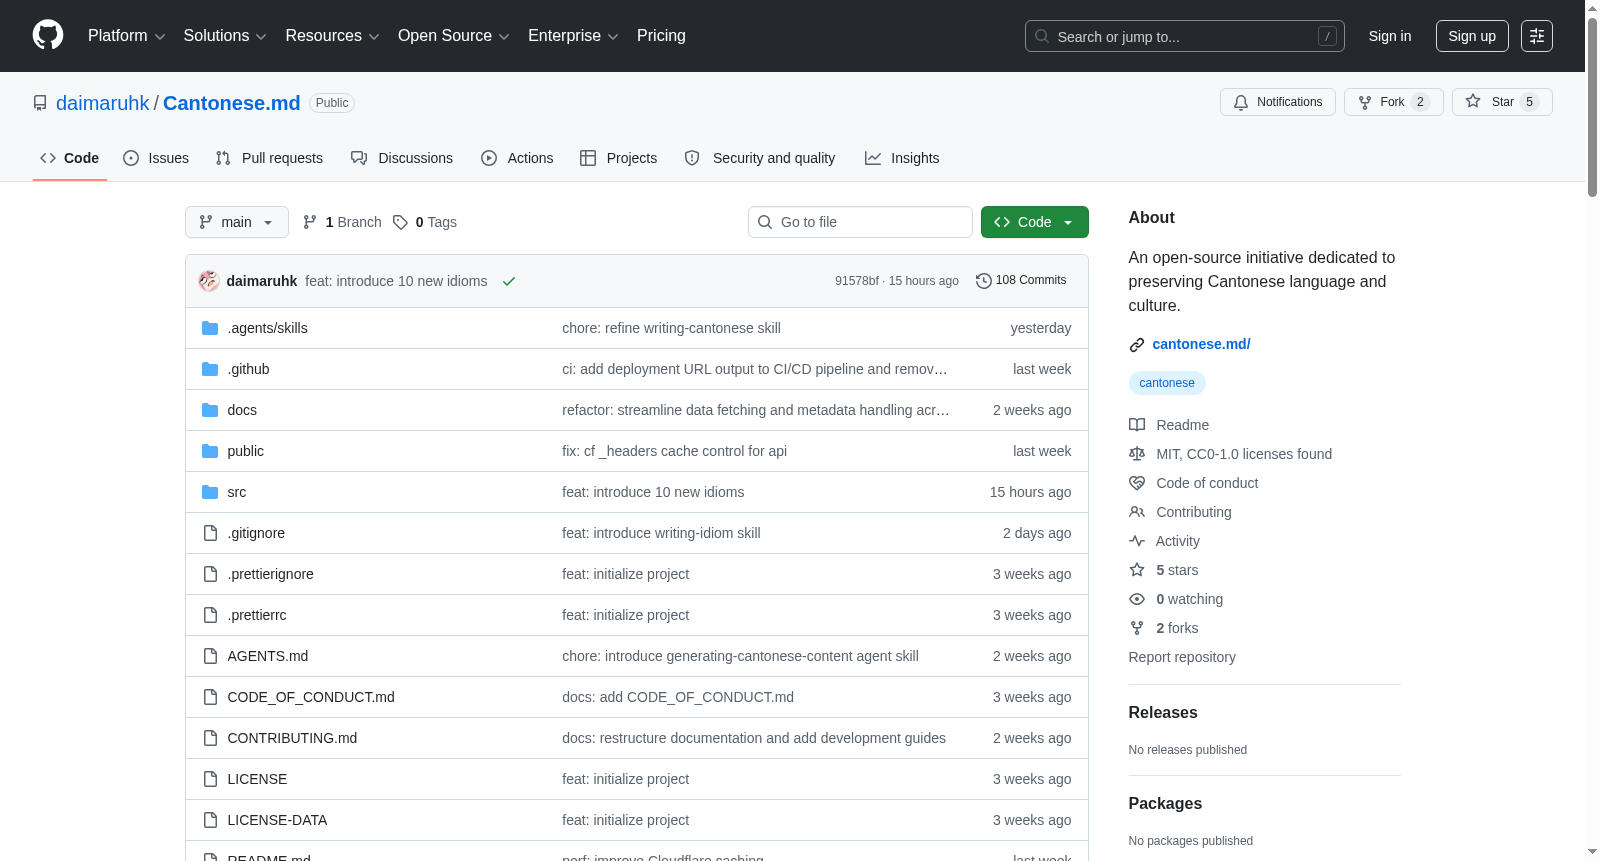Open the Projects tab

[619, 158]
